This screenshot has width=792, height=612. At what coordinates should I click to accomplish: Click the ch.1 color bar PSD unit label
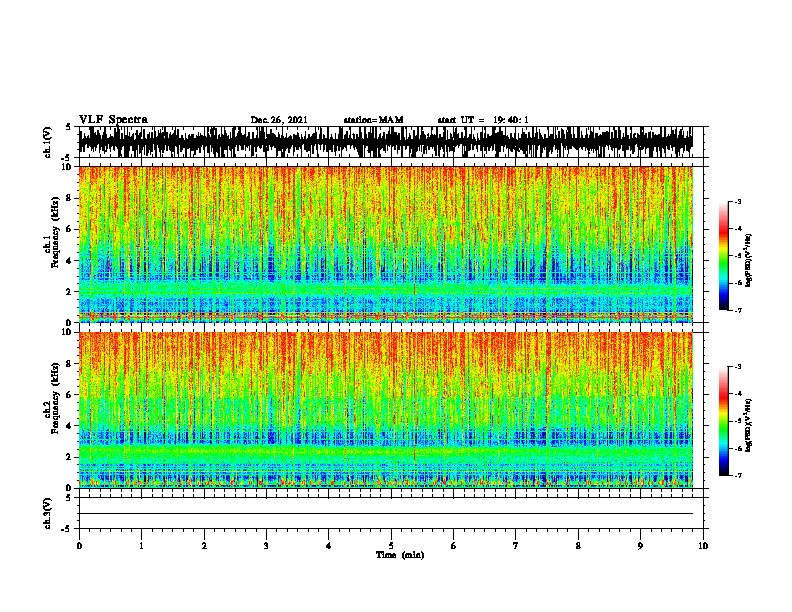[x=749, y=260]
